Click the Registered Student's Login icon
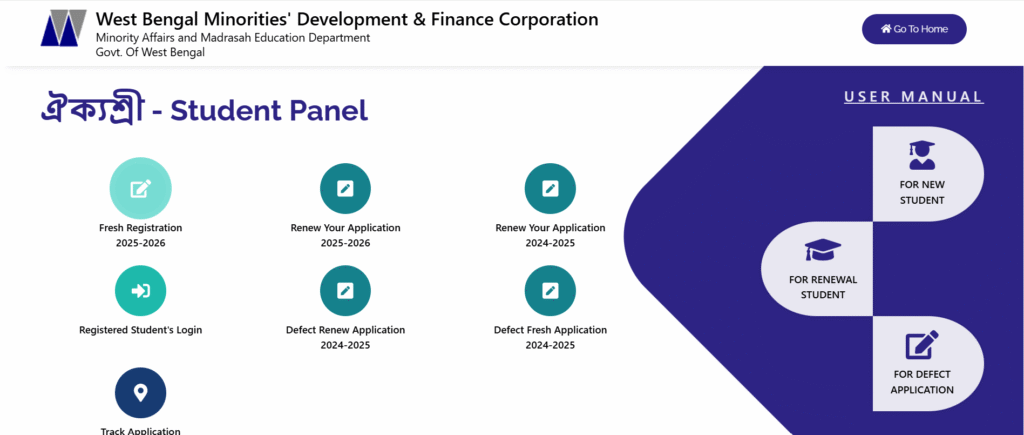The width and height of the screenshot is (1024, 435). 140,291
